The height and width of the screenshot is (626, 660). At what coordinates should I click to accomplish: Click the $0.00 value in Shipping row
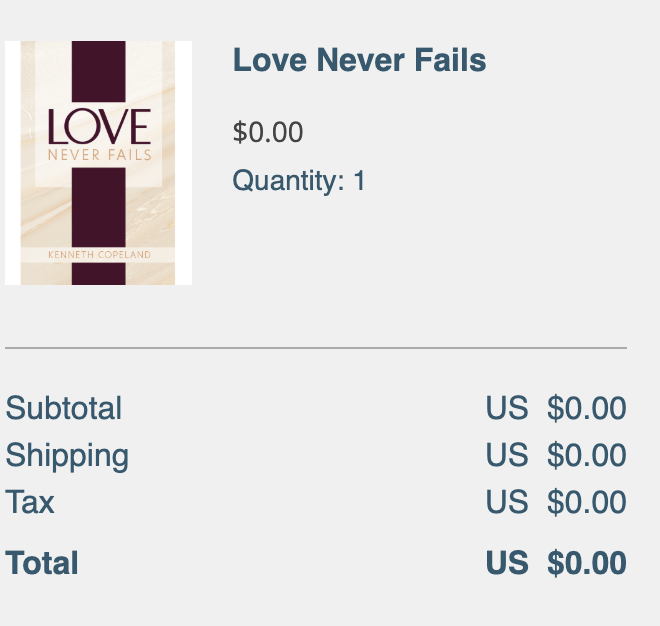tap(586, 455)
